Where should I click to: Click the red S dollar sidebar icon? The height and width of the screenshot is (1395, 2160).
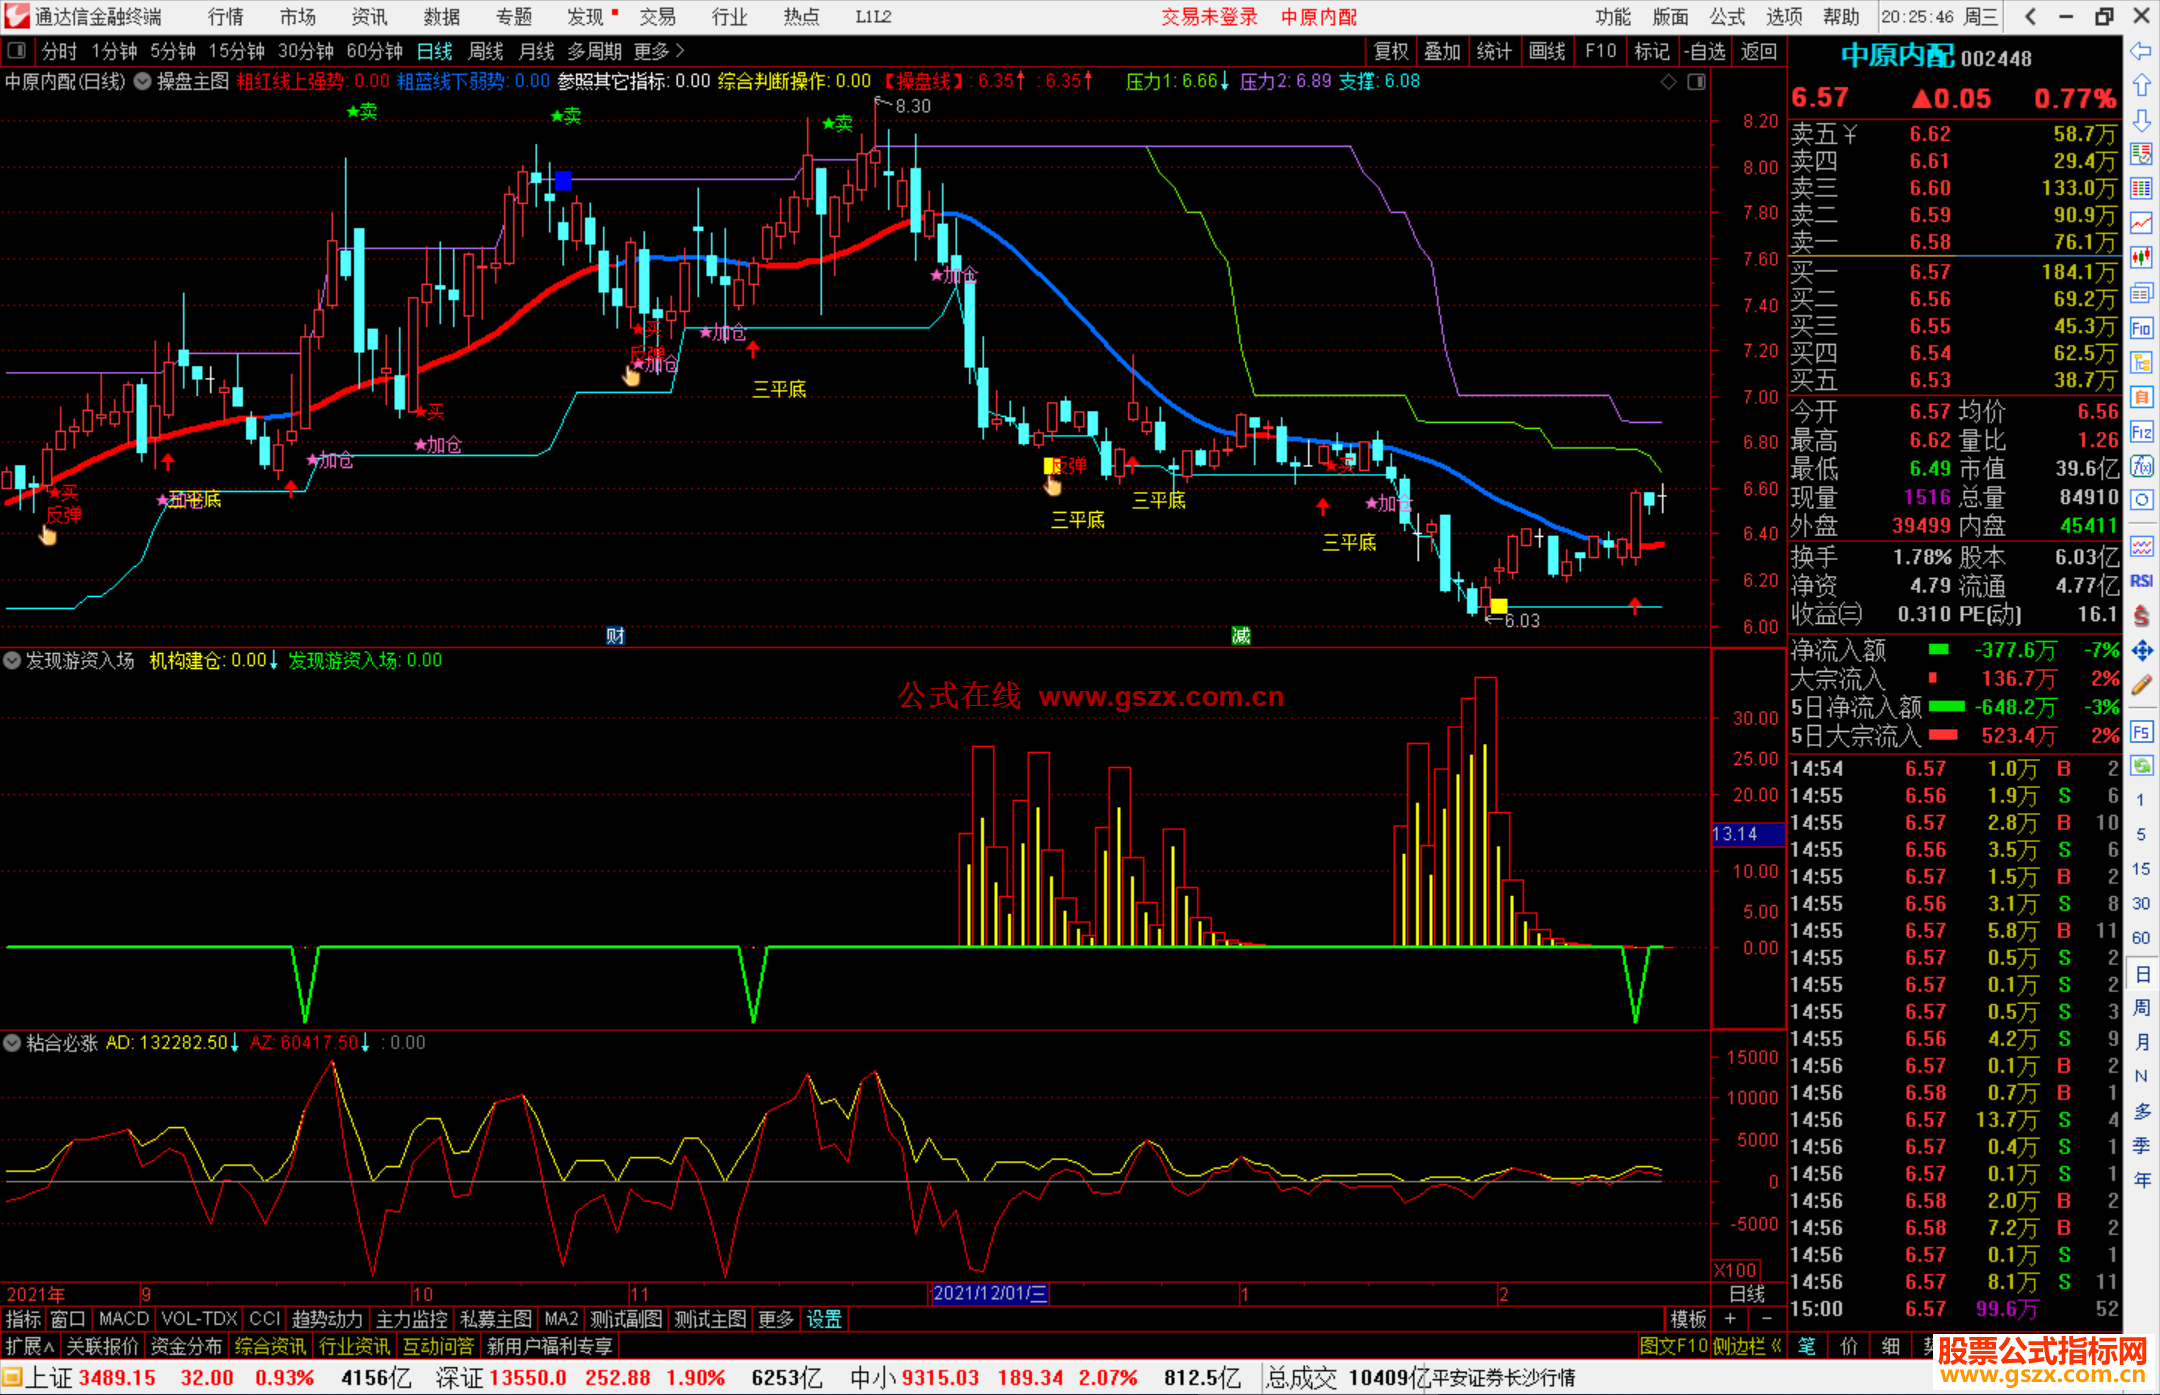[2141, 616]
